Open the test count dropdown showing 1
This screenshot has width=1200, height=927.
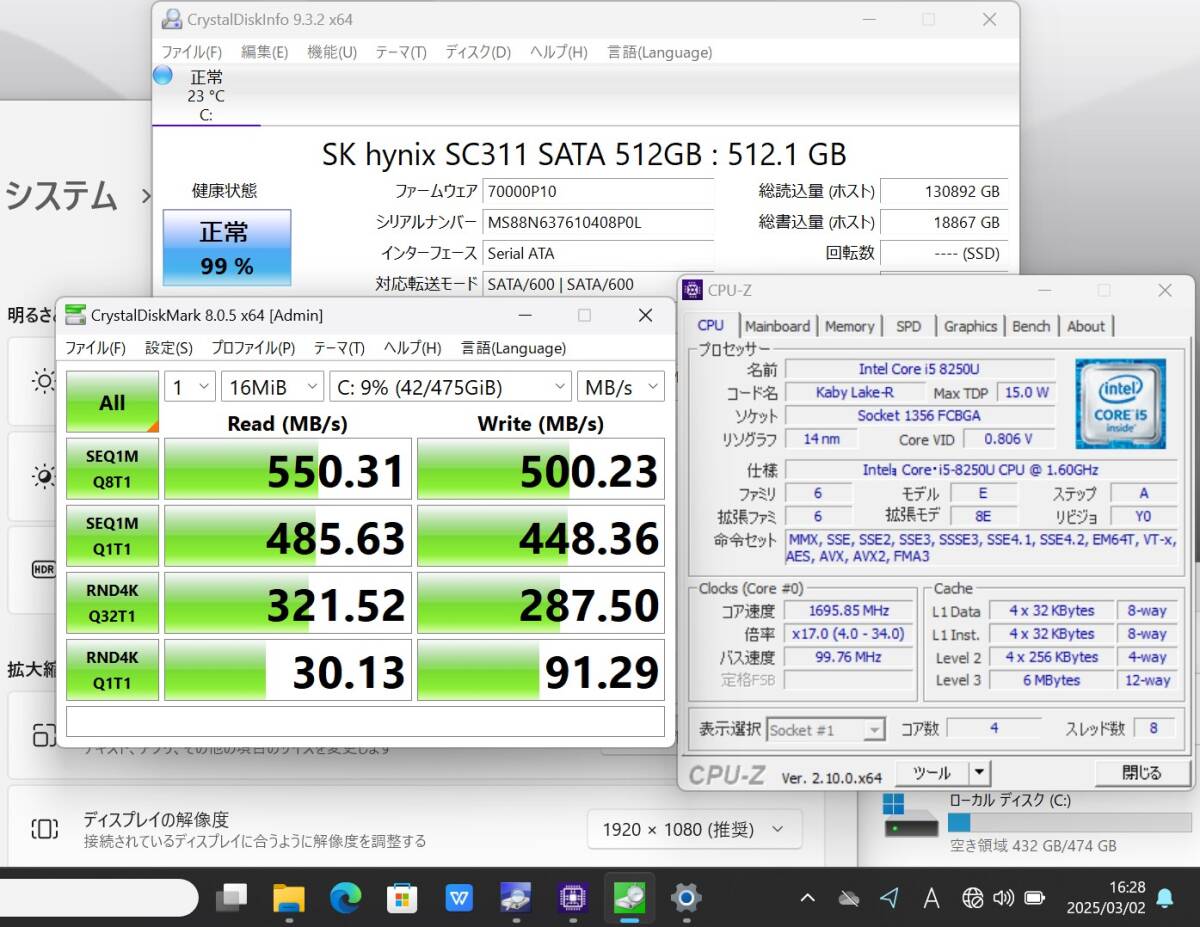click(x=190, y=387)
